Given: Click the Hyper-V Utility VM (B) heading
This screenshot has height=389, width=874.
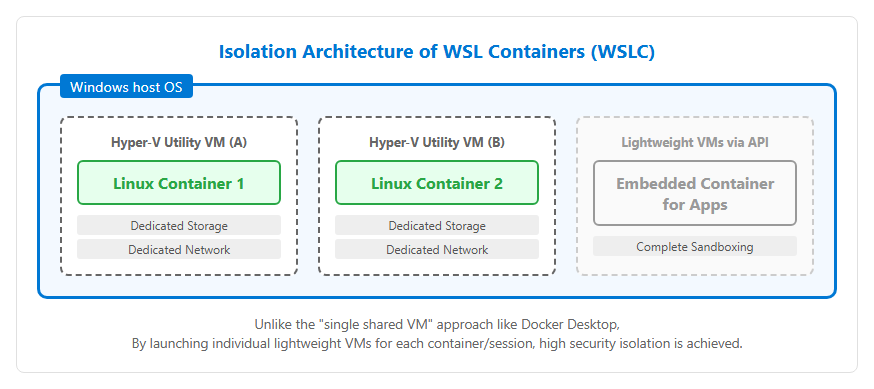Looking at the screenshot, I should pyautogui.click(x=437, y=142).
